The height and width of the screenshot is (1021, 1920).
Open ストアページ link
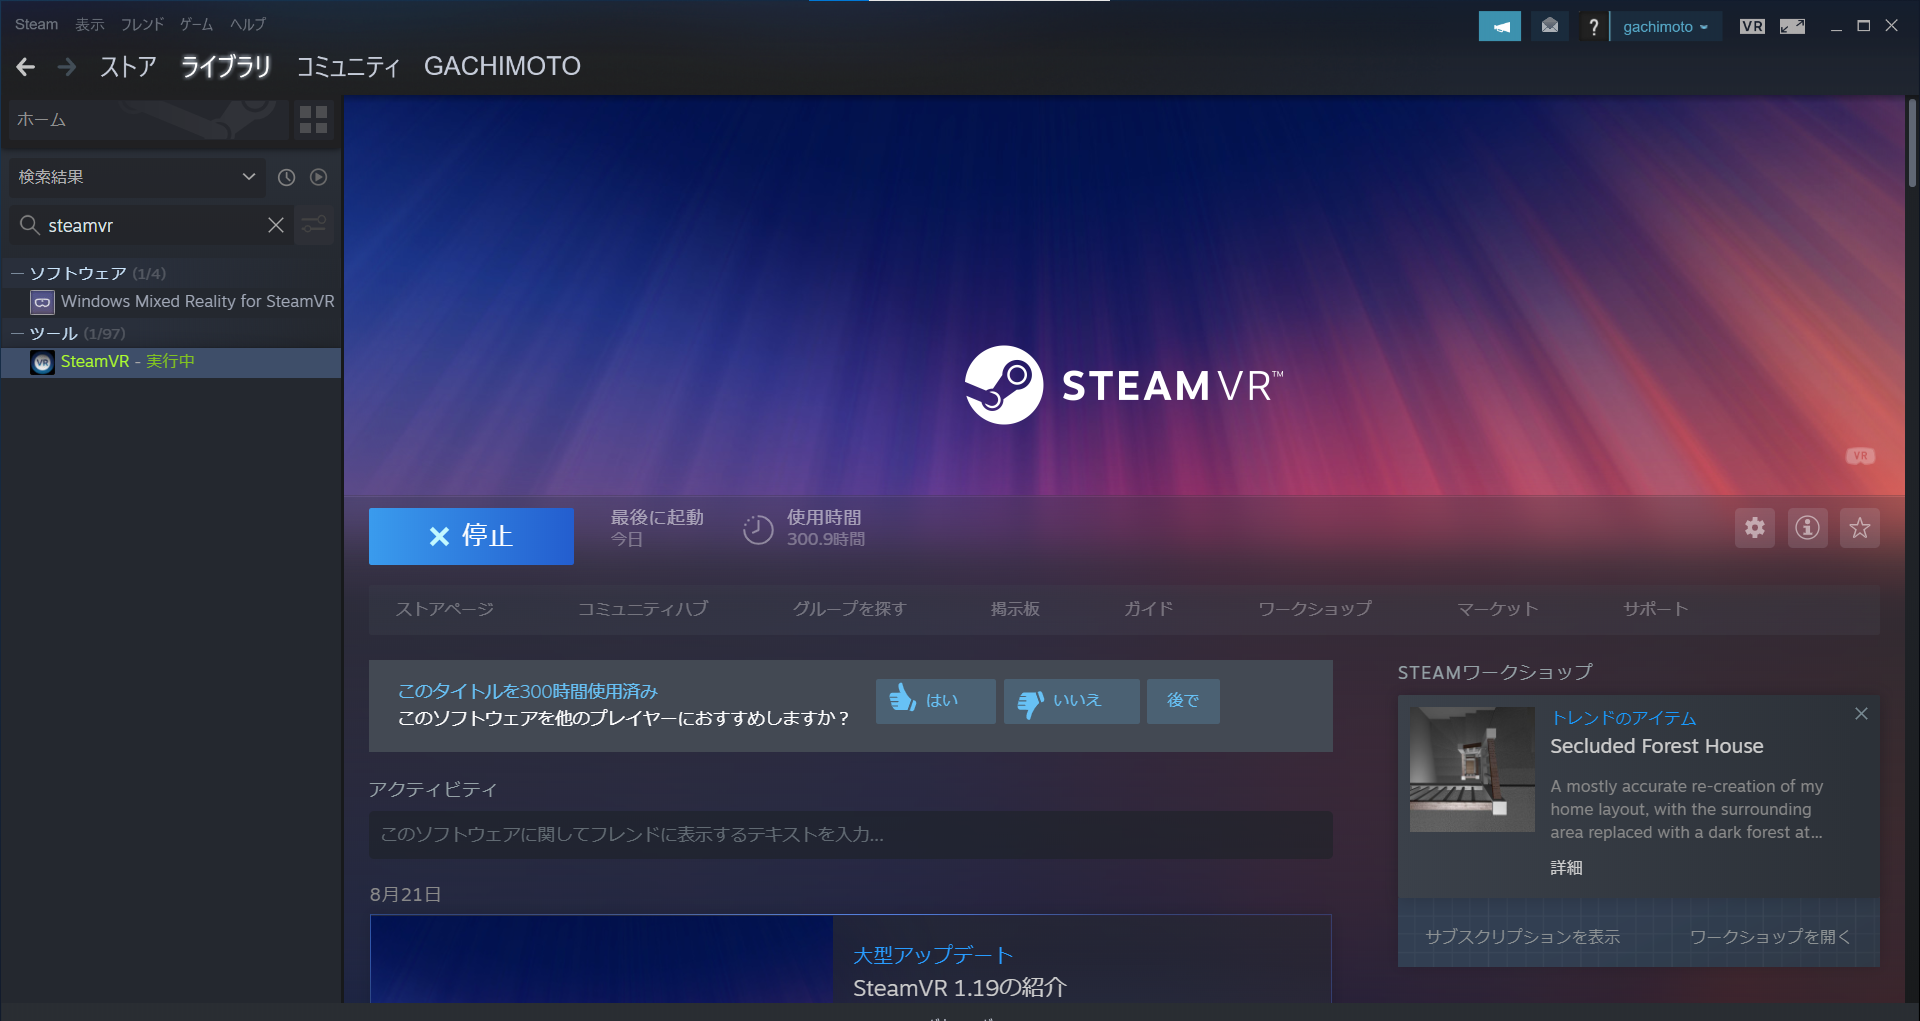click(x=444, y=609)
